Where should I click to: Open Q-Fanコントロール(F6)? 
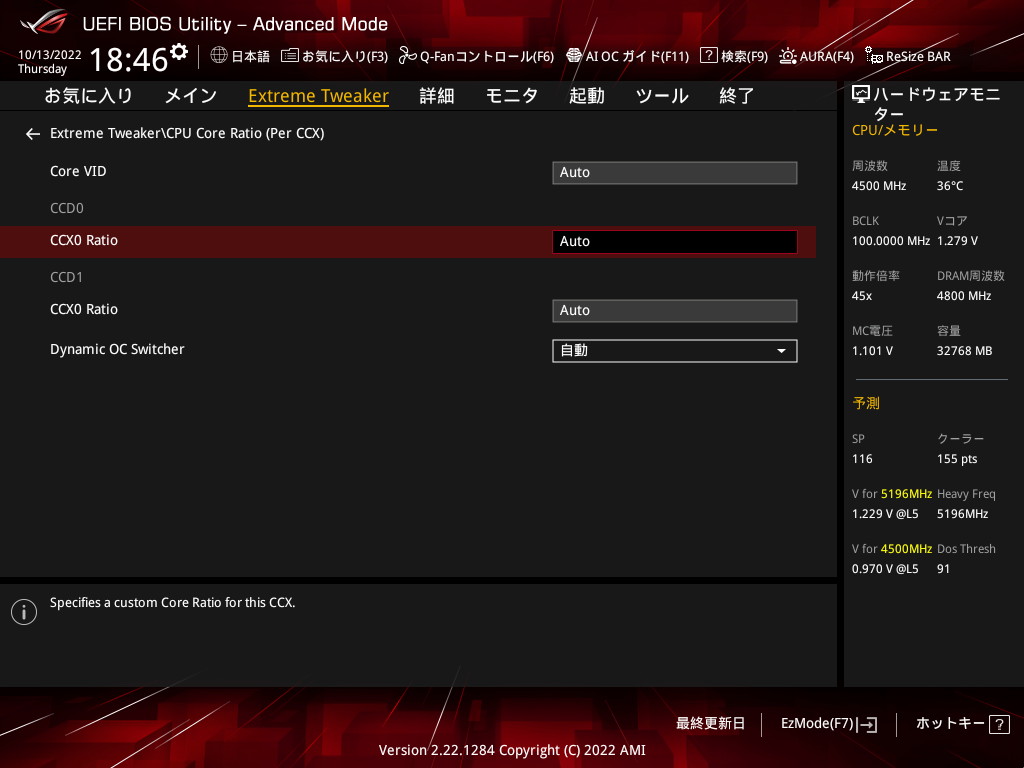click(476, 56)
